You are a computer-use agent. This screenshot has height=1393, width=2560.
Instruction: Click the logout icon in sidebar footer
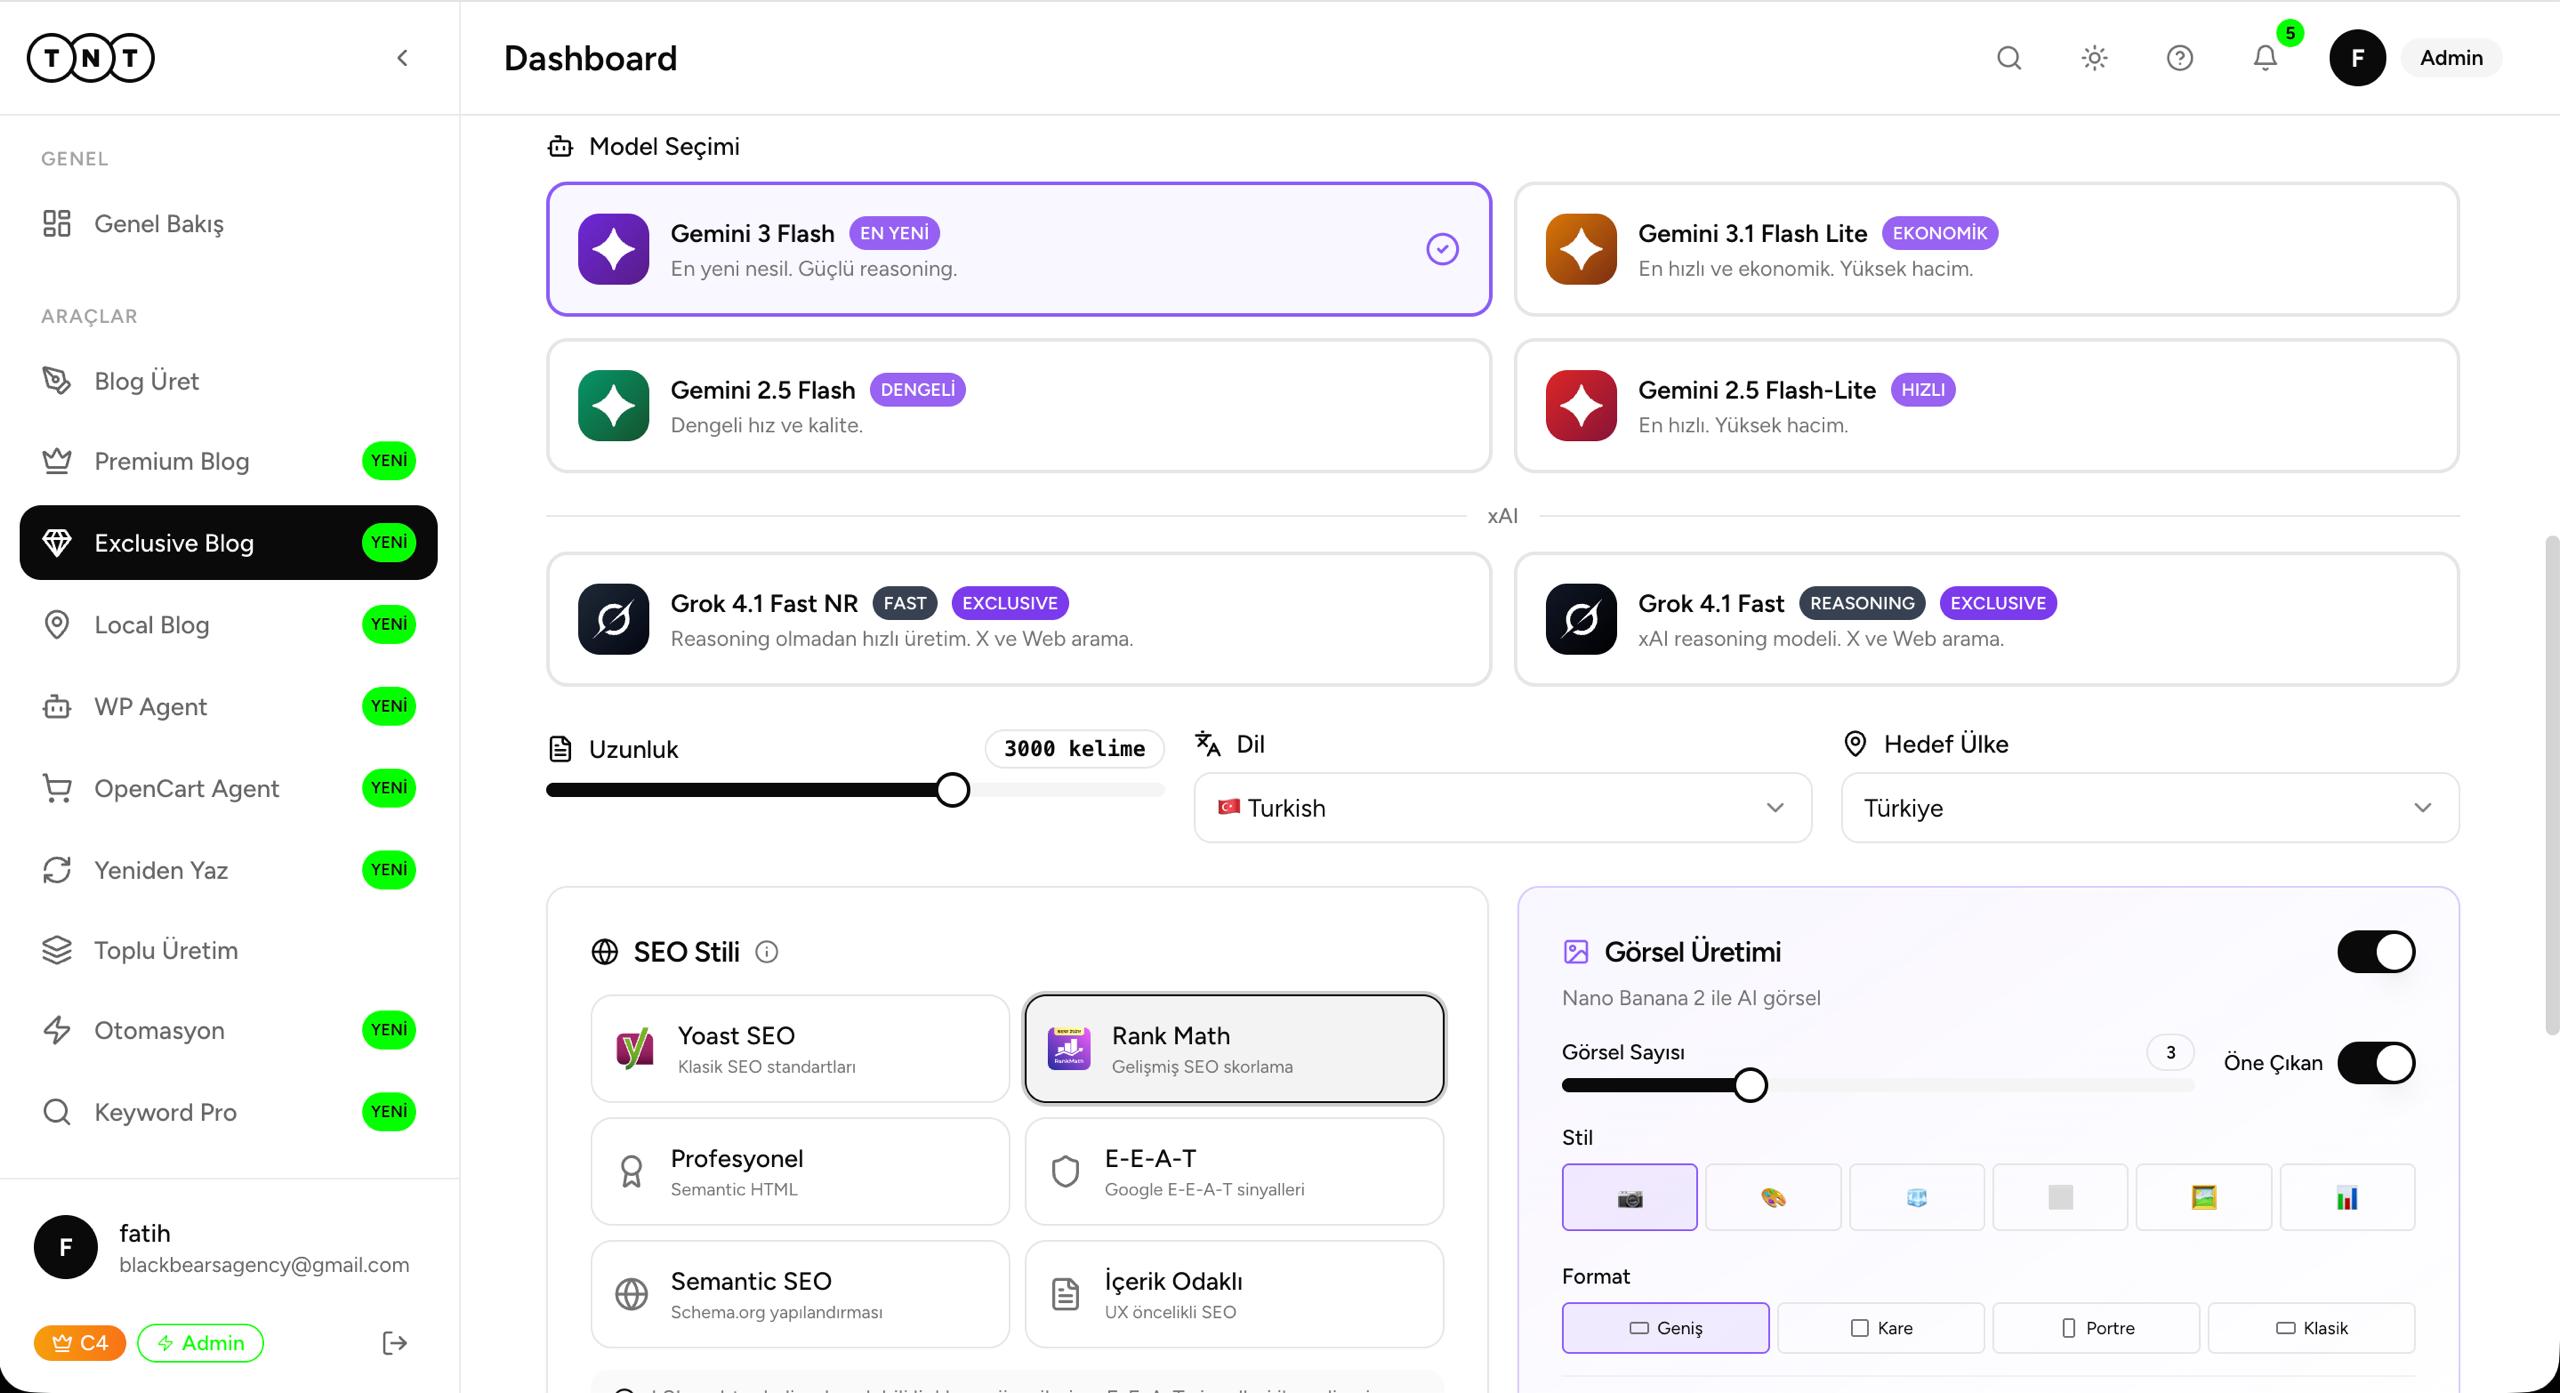[x=395, y=1343]
